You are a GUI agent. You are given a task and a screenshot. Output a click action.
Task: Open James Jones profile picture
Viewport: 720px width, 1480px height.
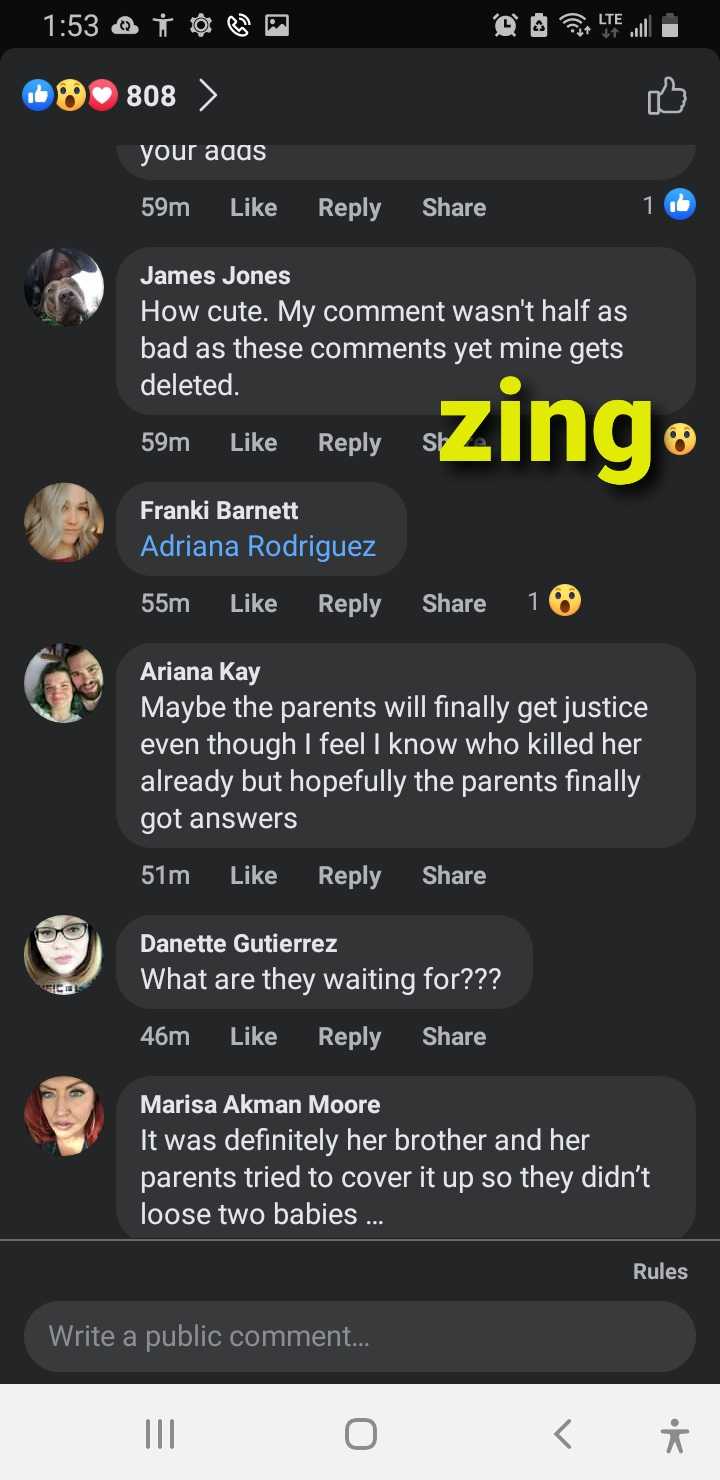(x=64, y=287)
